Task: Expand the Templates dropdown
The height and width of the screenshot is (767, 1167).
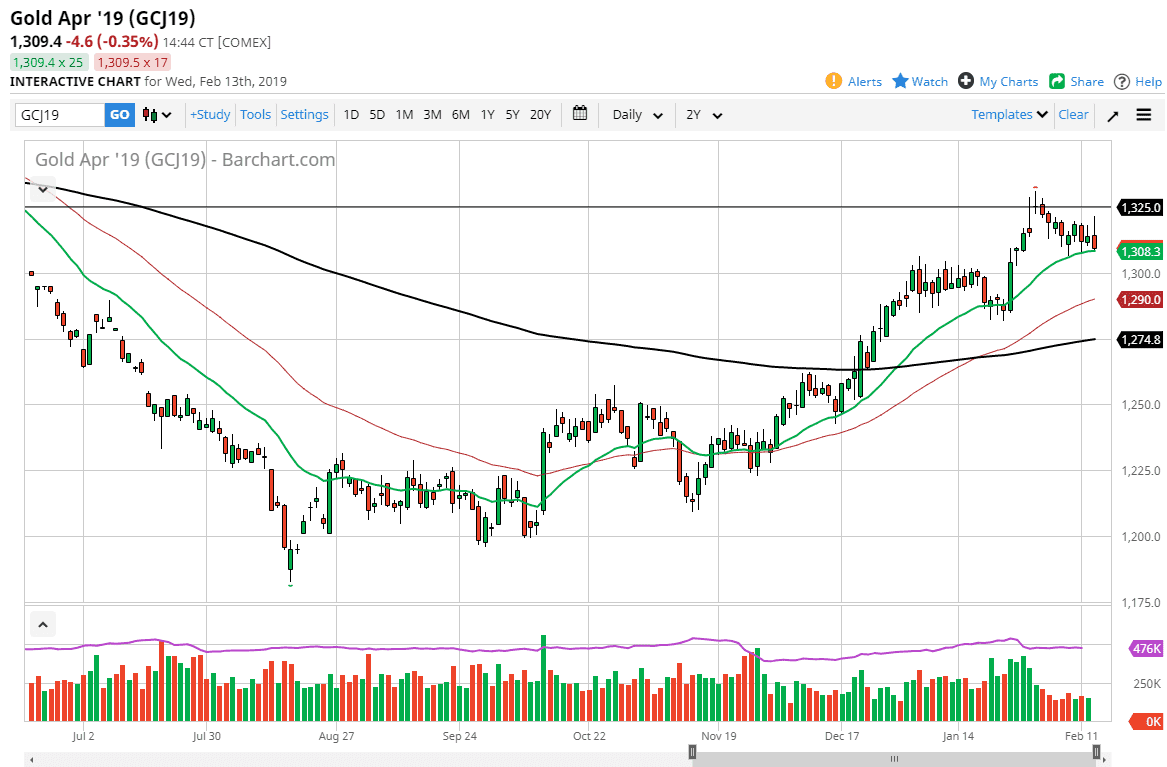Action: (x=1009, y=115)
